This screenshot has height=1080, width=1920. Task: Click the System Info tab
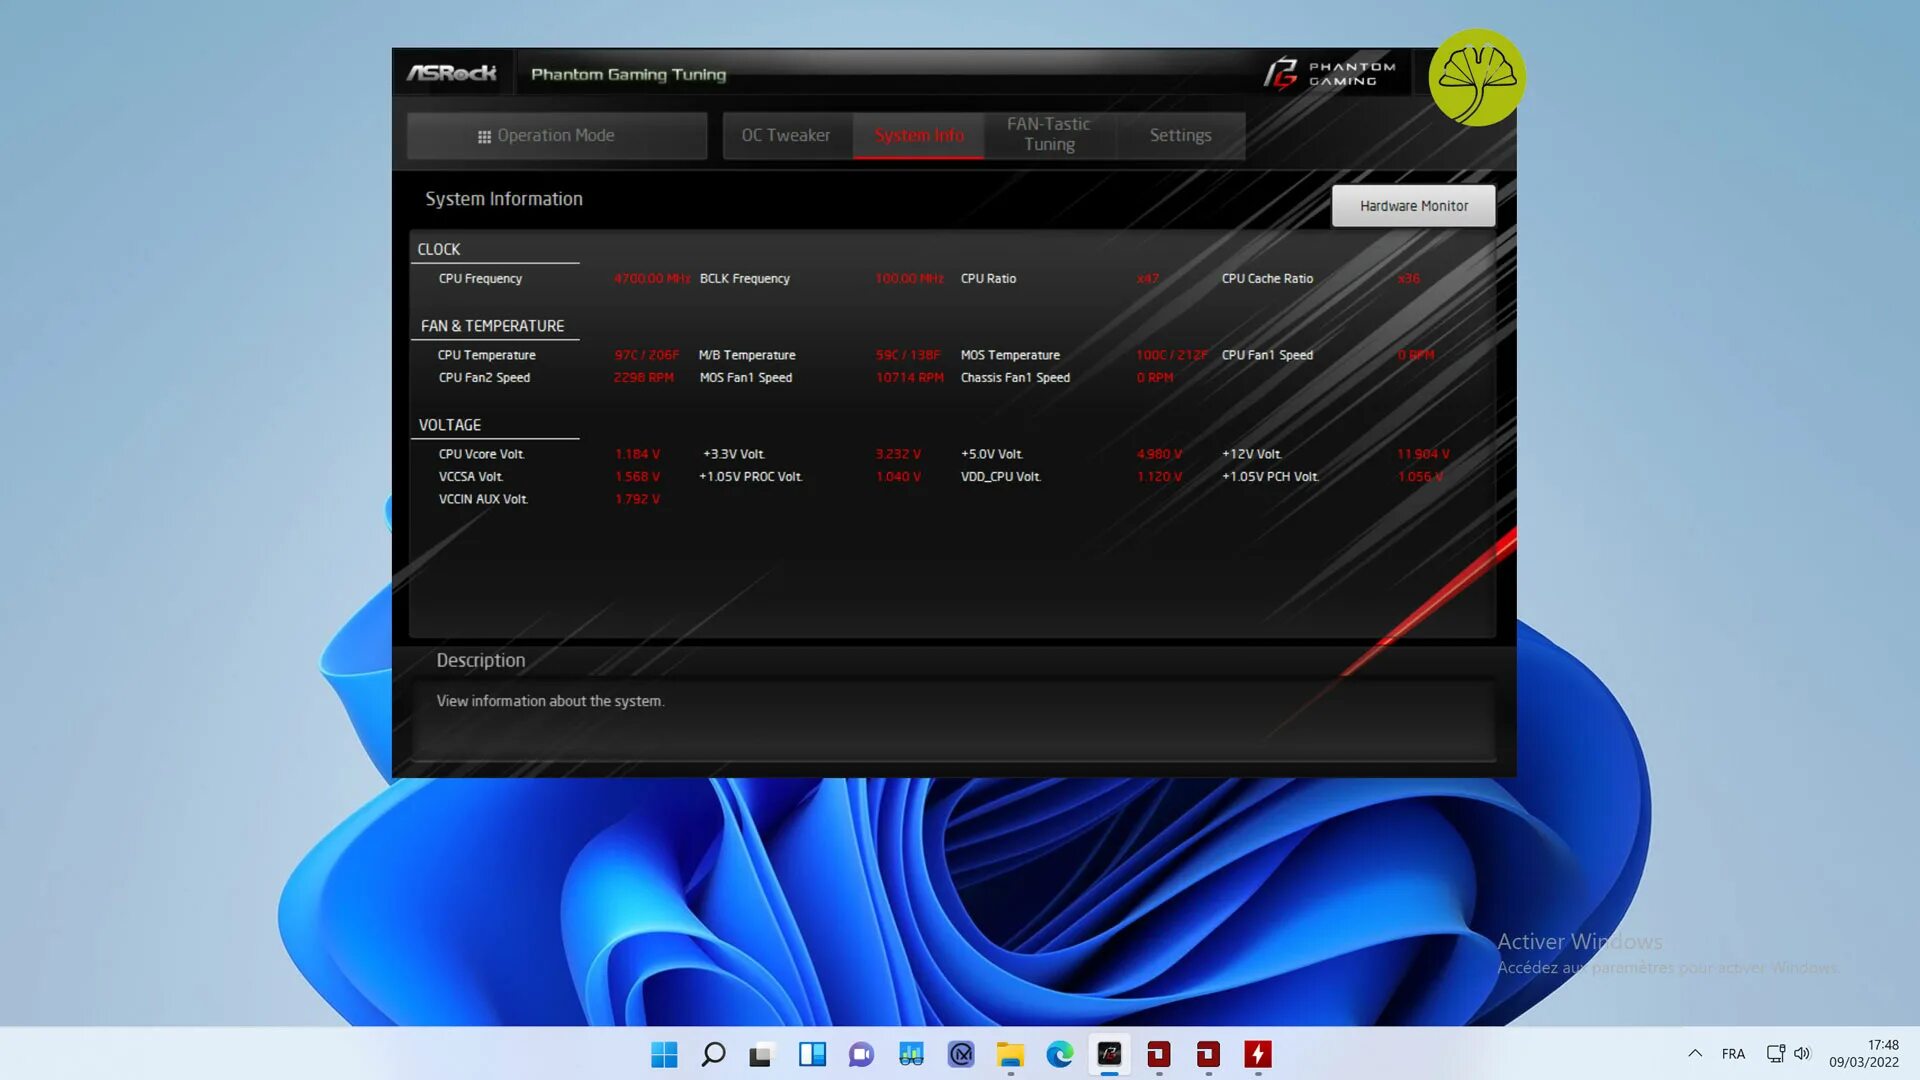pyautogui.click(x=918, y=135)
